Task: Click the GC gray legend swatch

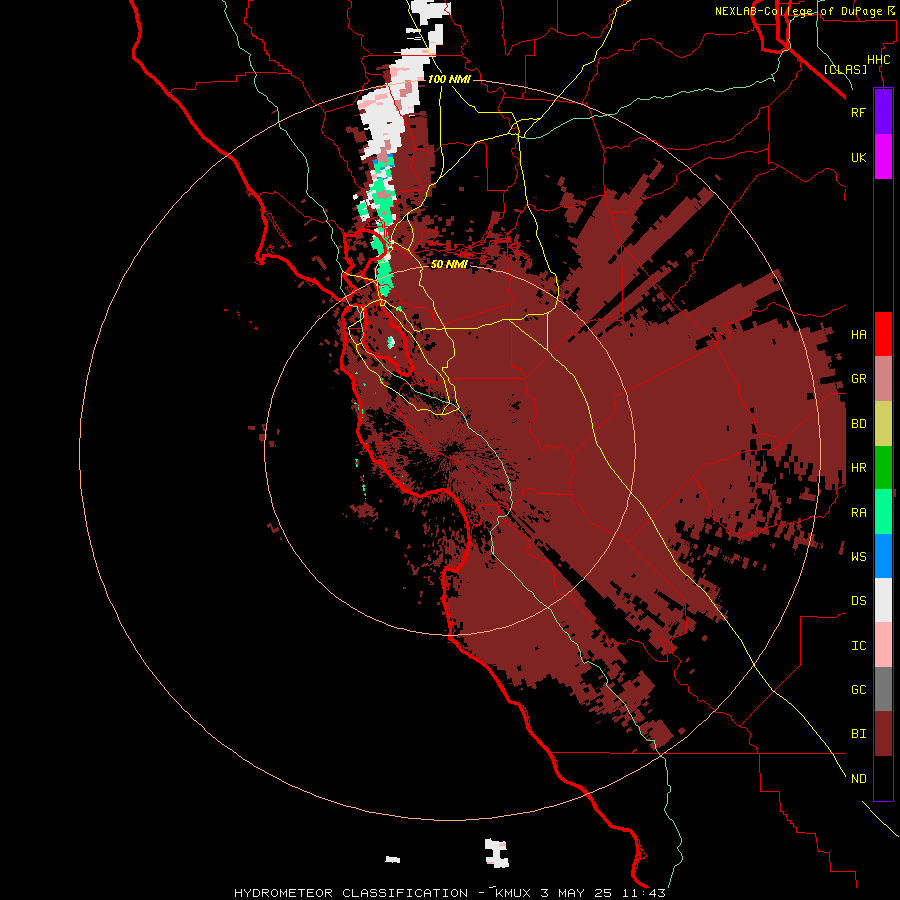Action: (x=883, y=689)
